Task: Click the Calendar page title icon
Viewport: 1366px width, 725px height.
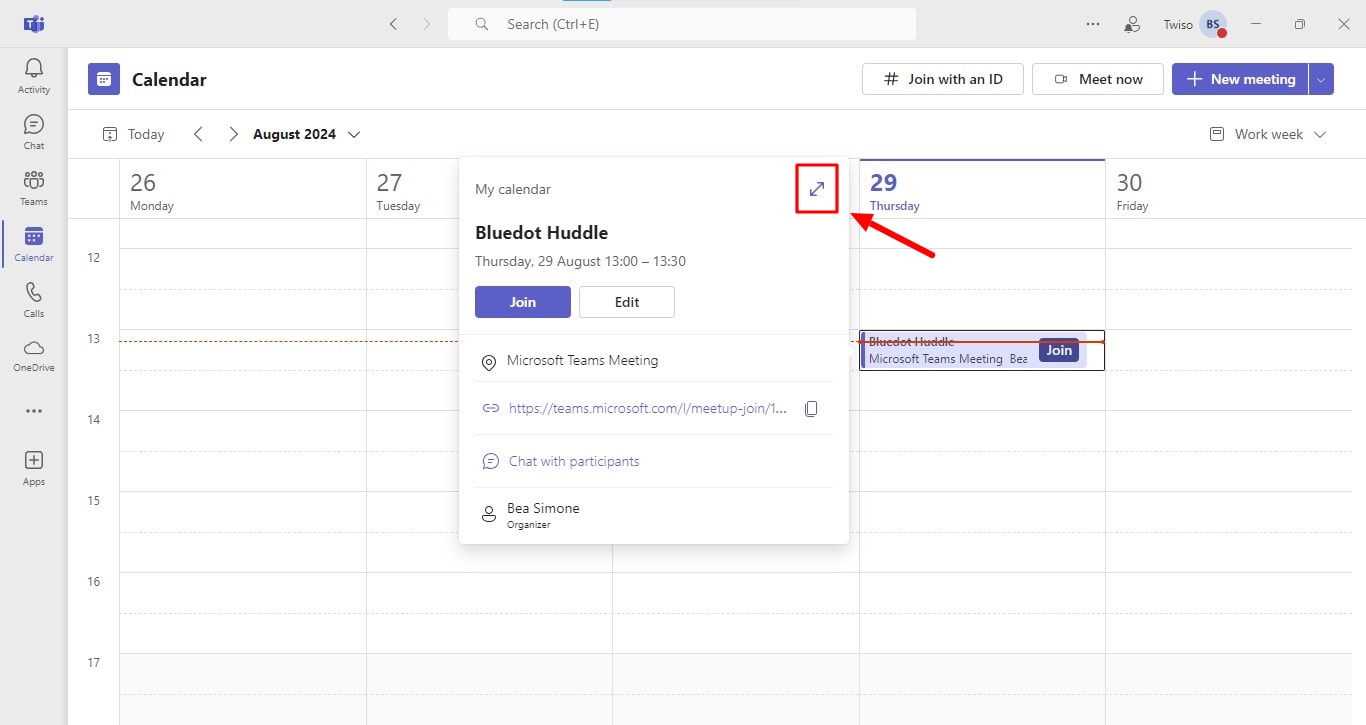Action: pos(104,79)
